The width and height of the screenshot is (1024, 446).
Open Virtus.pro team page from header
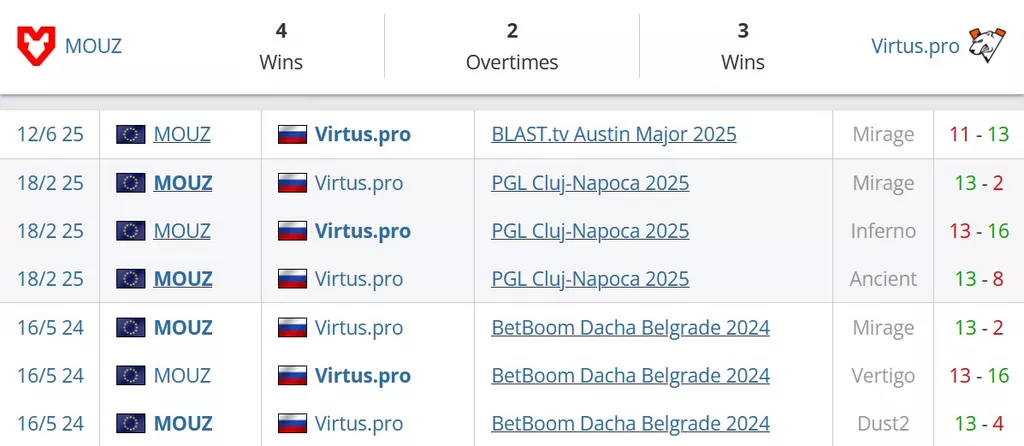tap(915, 46)
